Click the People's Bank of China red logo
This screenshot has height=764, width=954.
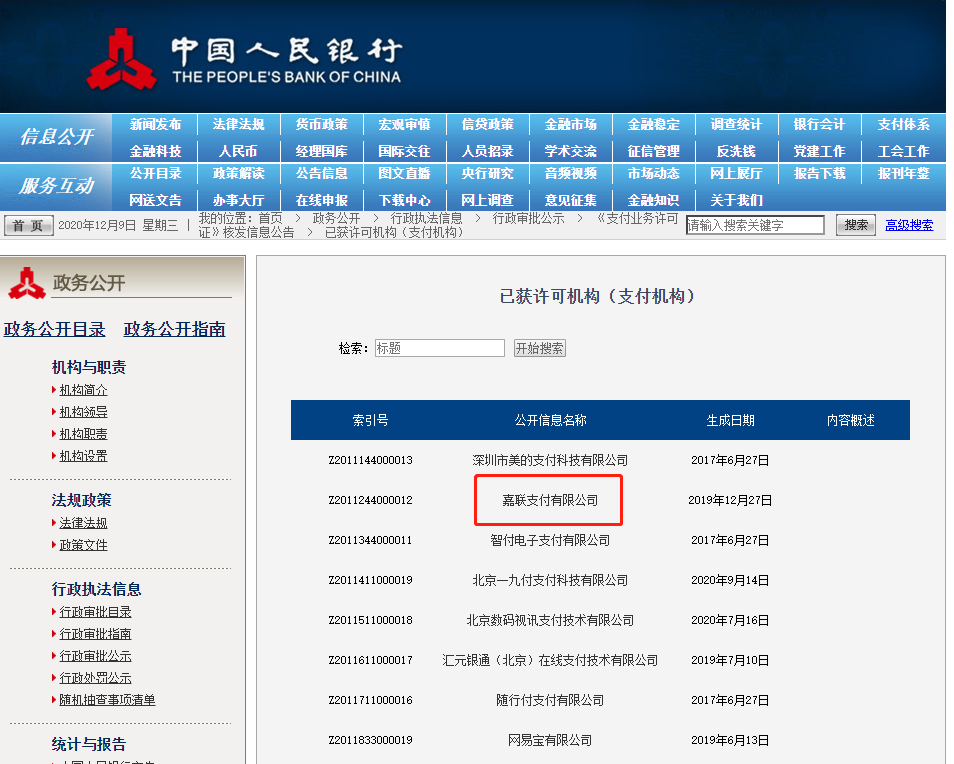click(120, 59)
